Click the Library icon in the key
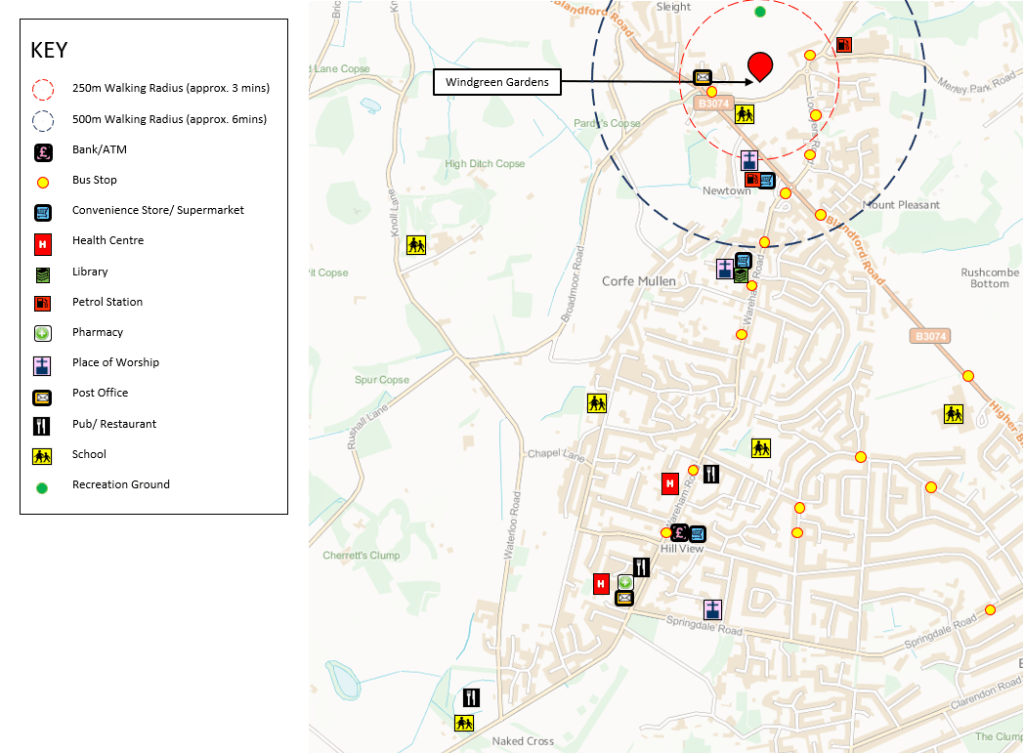Screen dimensions: 1024x753 (43, 273)
